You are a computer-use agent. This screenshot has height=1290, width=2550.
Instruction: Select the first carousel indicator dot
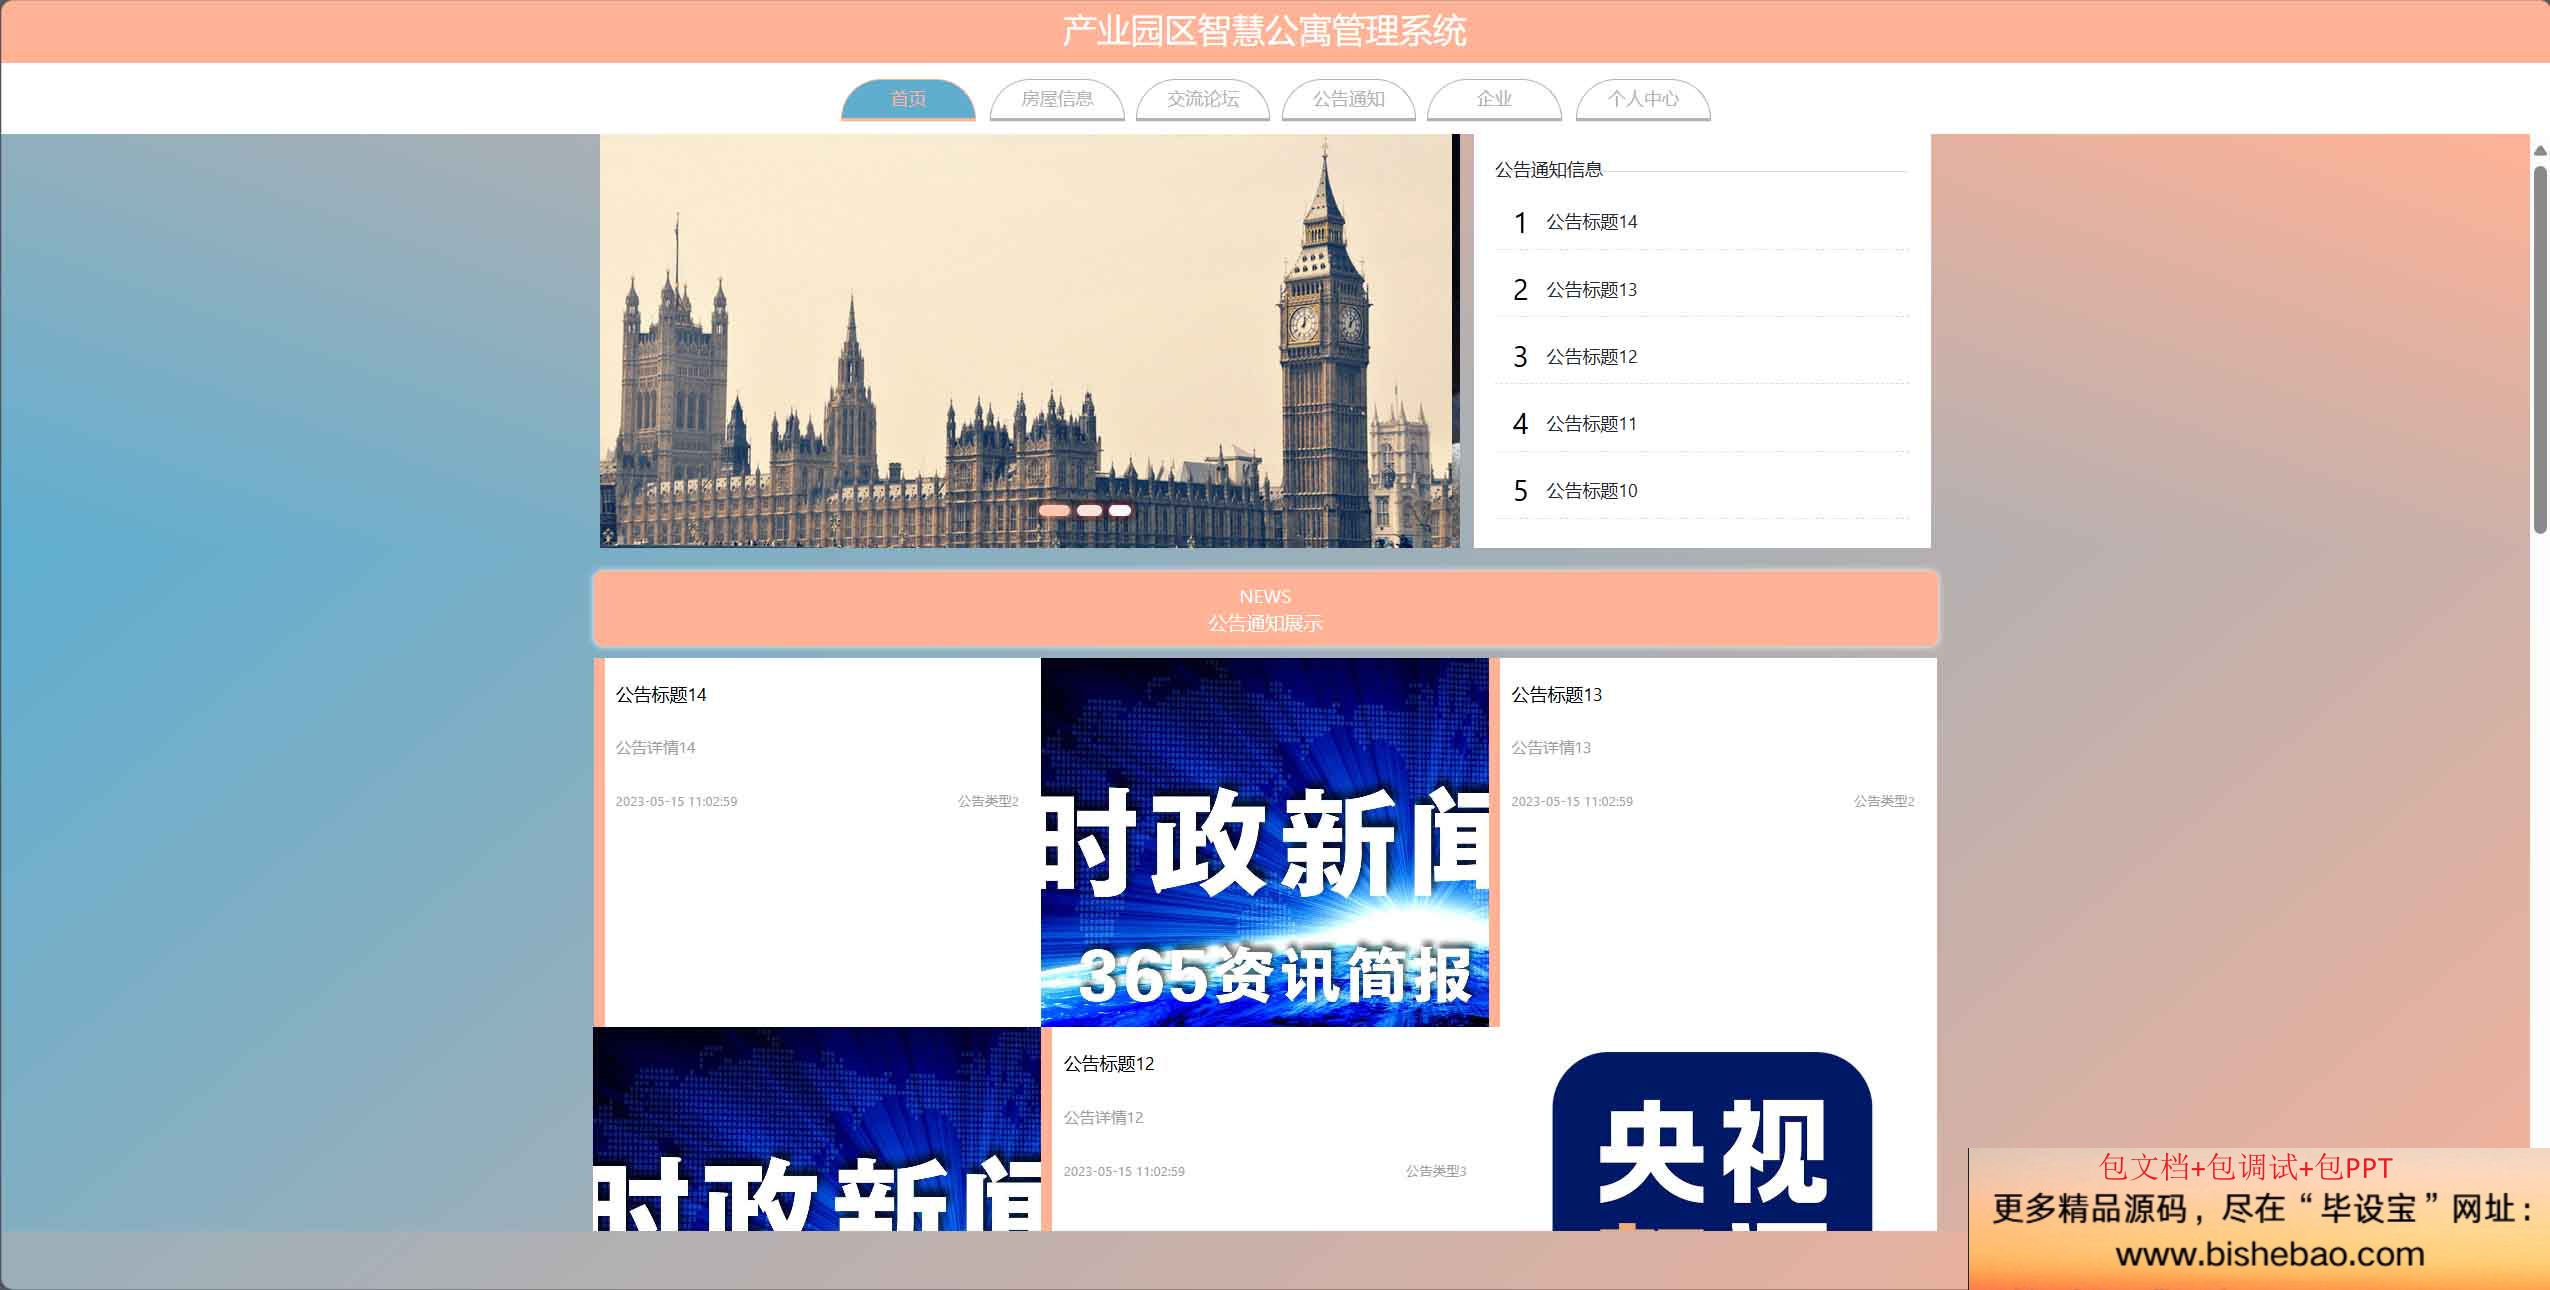[1054, 510]
